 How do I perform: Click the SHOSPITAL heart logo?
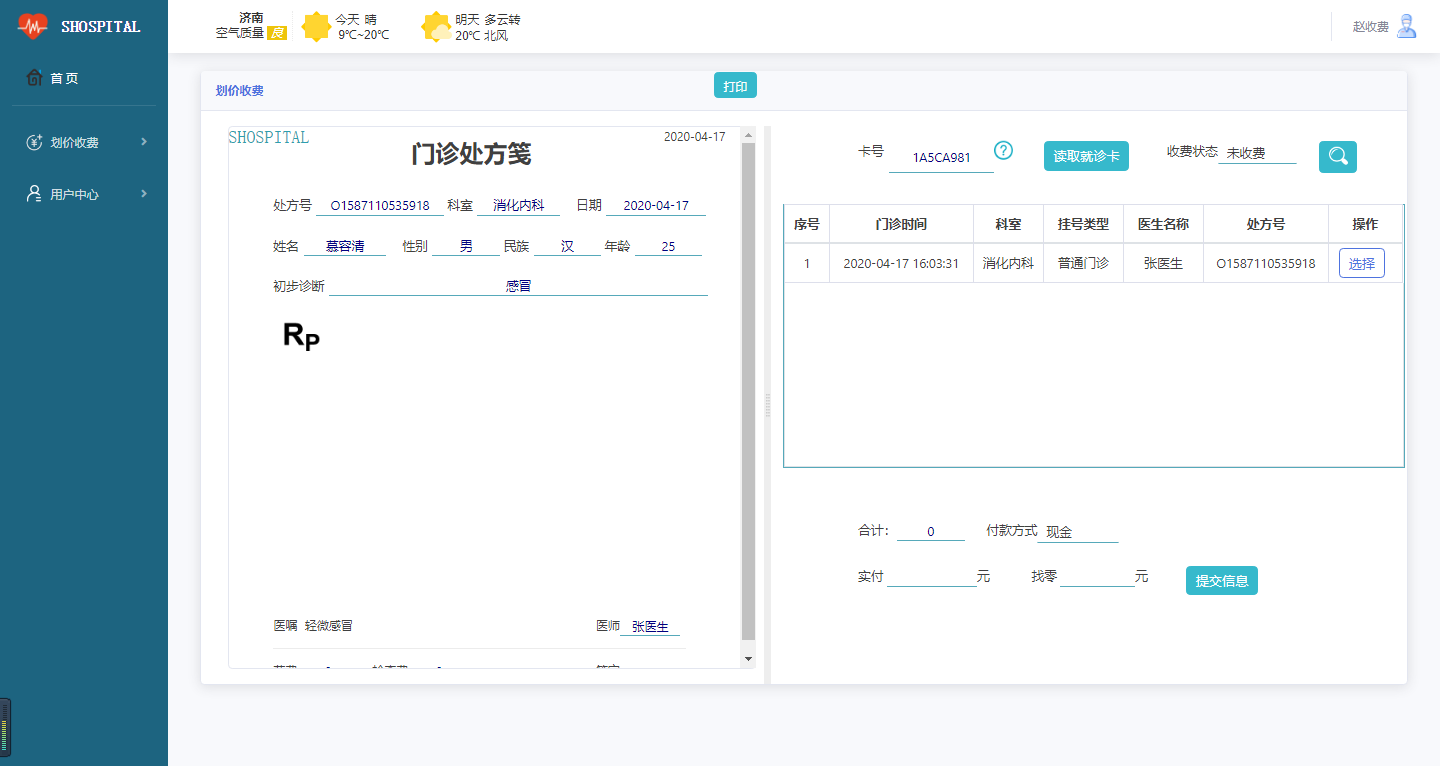(33, 25)
